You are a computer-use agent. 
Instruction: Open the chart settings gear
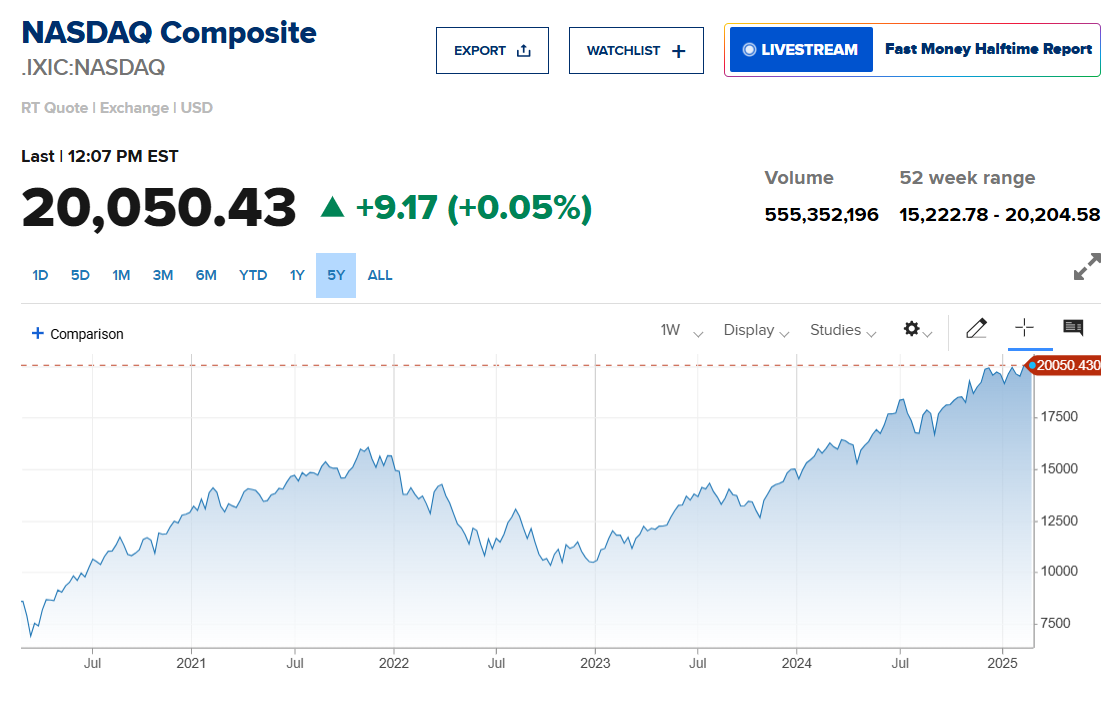(x=911, y=329)
